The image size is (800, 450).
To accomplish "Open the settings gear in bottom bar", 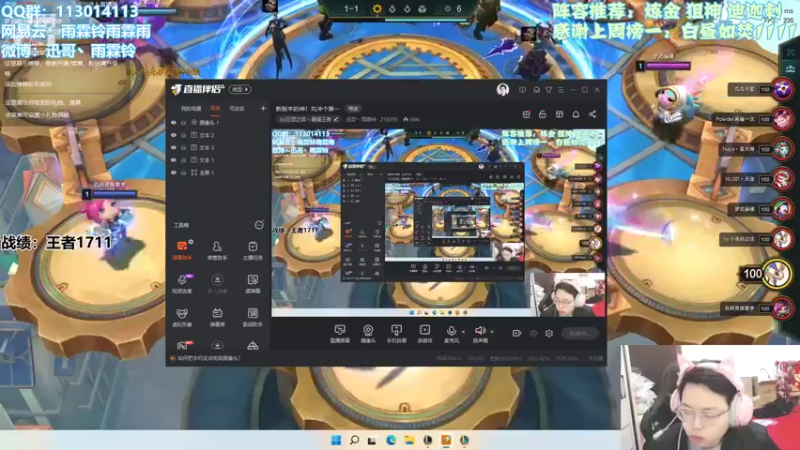I will pyautogui.click(x=549, y=333).
